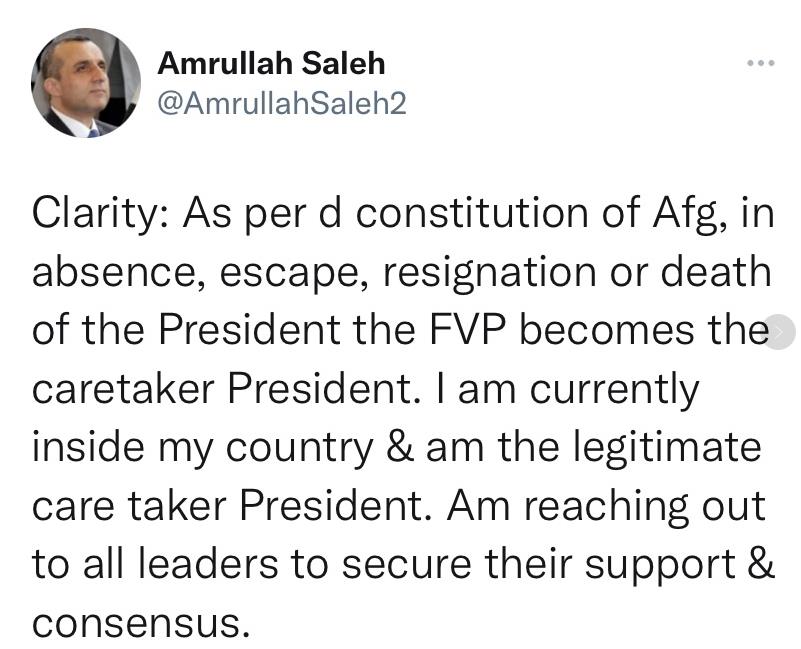Click the word "caretaker" on the fourth line
Viewport: 801px width, 649px height.
pos(125,389)
